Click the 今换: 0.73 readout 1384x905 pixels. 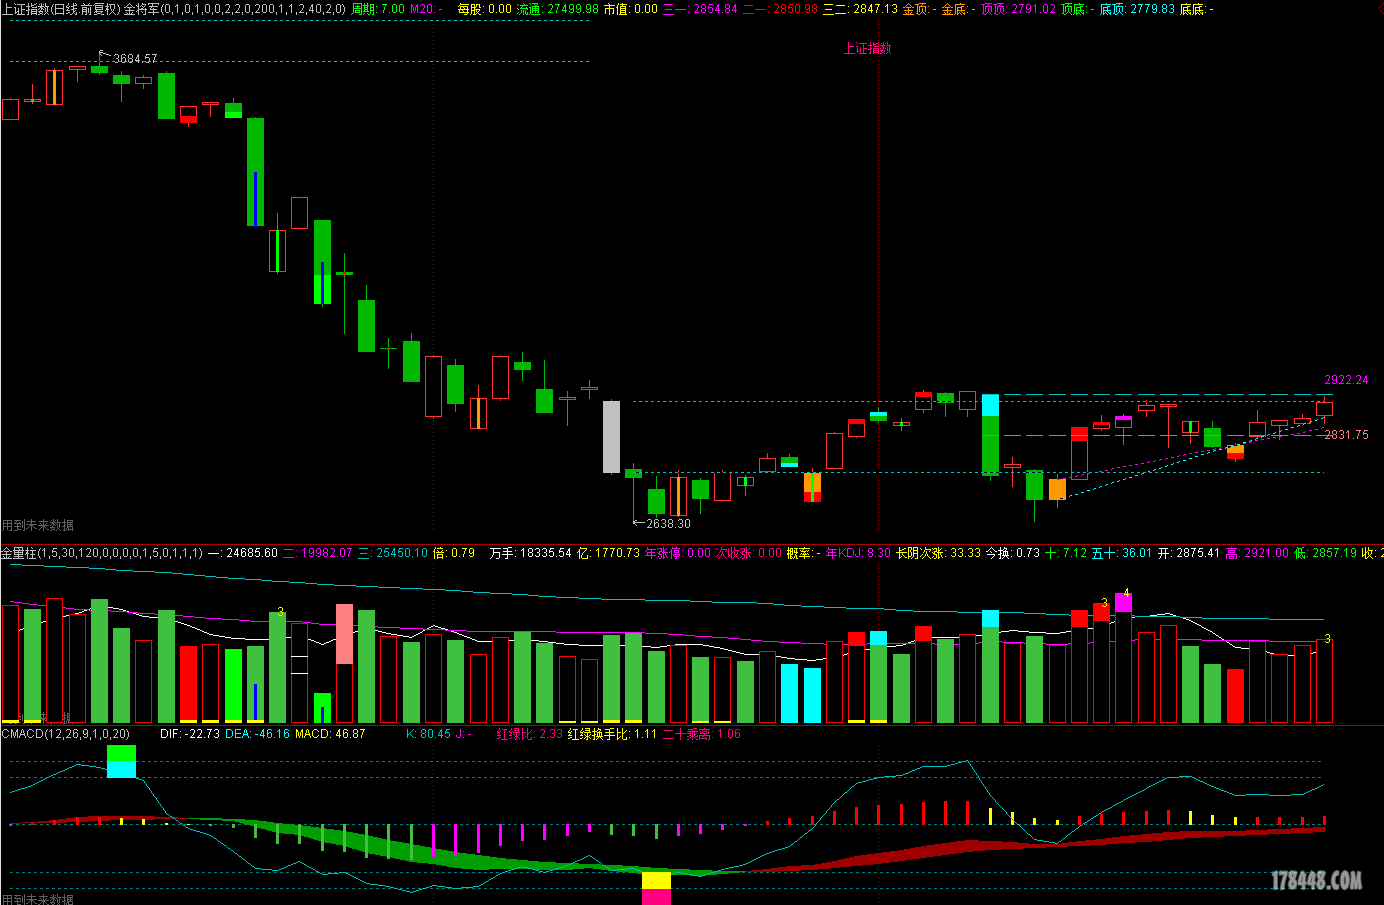click(1012, 553)
